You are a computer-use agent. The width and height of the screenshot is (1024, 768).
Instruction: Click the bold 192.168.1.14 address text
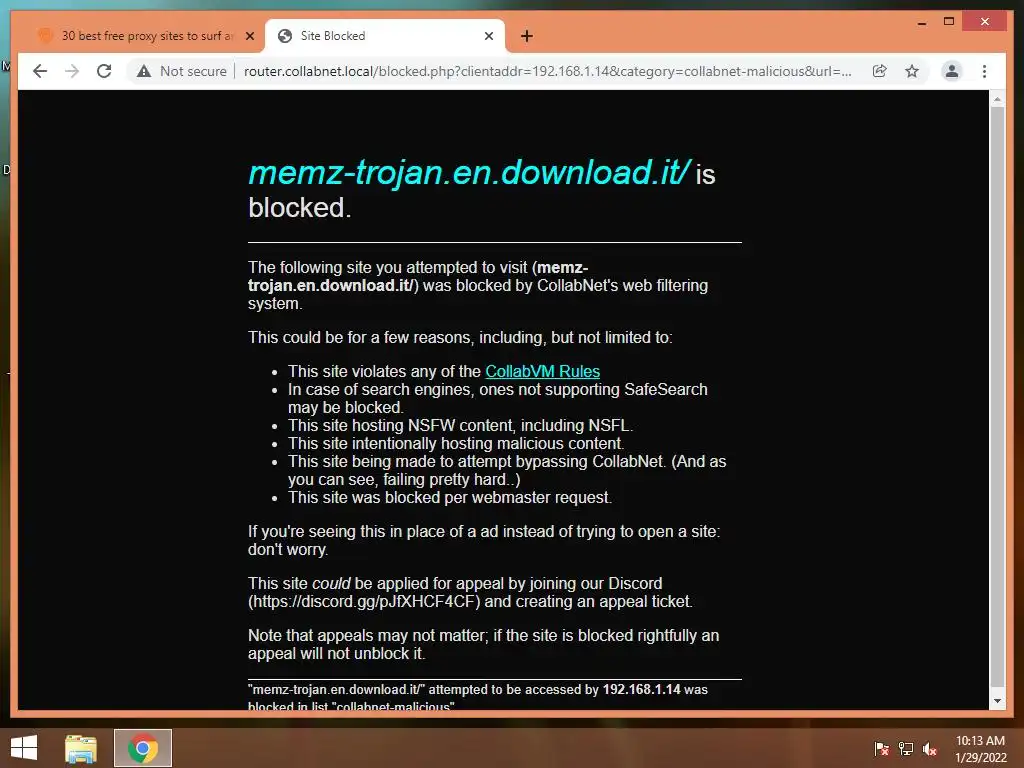[641, 690]
